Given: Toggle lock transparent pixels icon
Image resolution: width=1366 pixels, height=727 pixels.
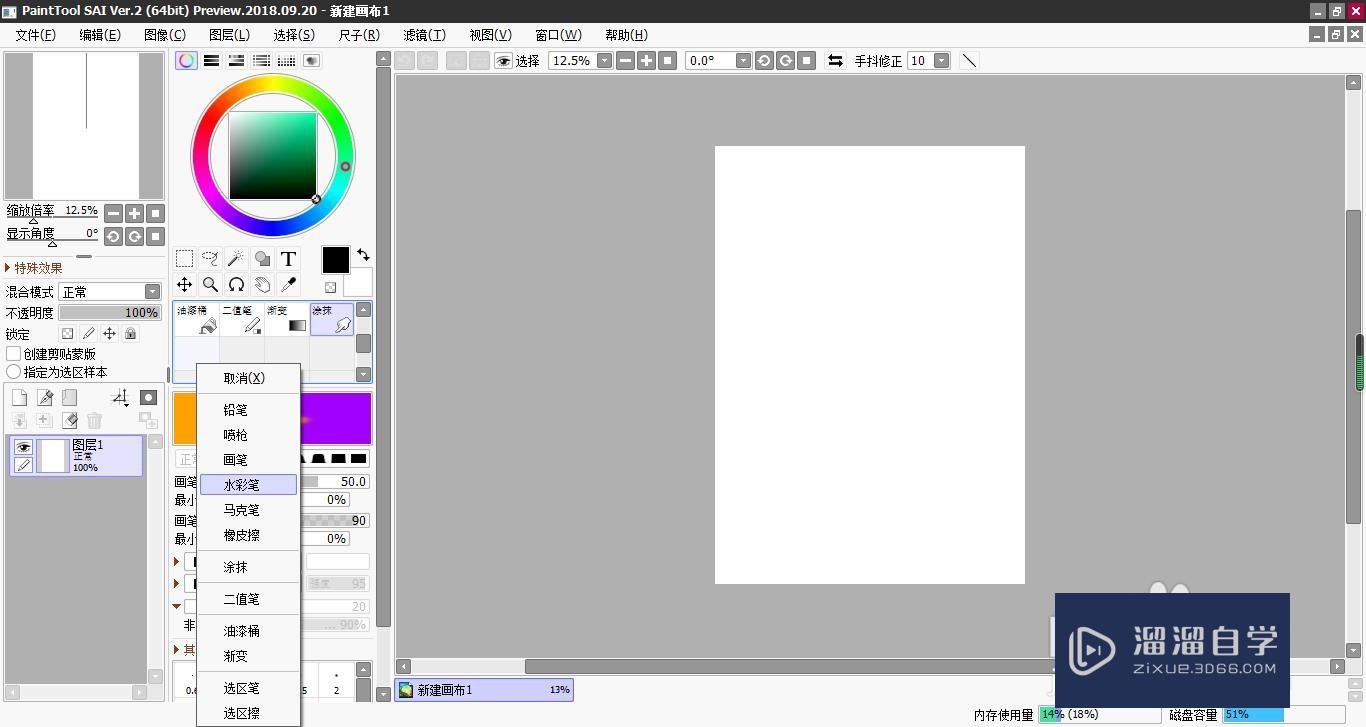Looking at the screenshot, I should click(67, 333).
